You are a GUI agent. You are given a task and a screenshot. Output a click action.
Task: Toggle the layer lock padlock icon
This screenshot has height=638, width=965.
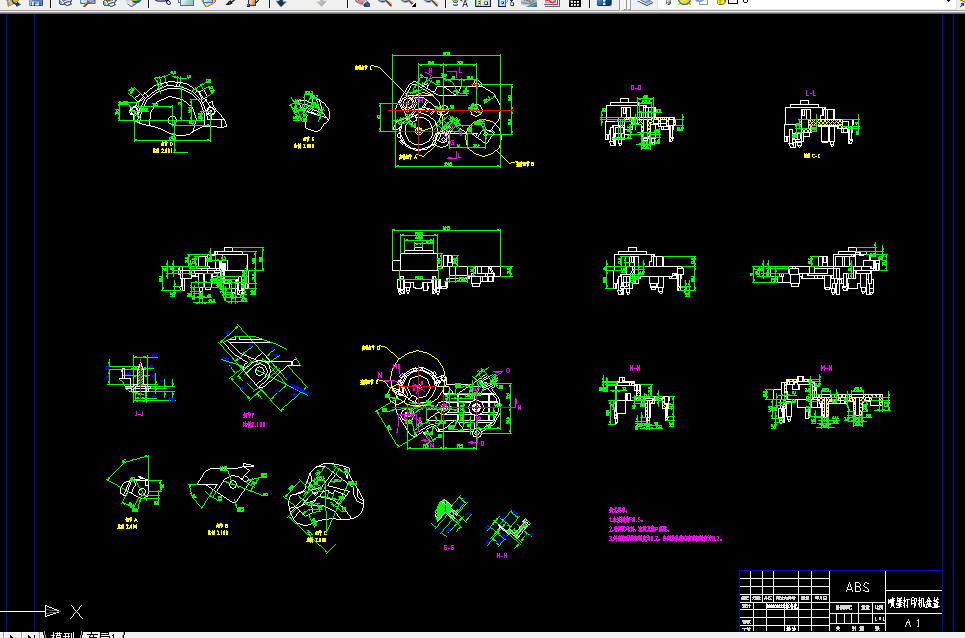721,2
